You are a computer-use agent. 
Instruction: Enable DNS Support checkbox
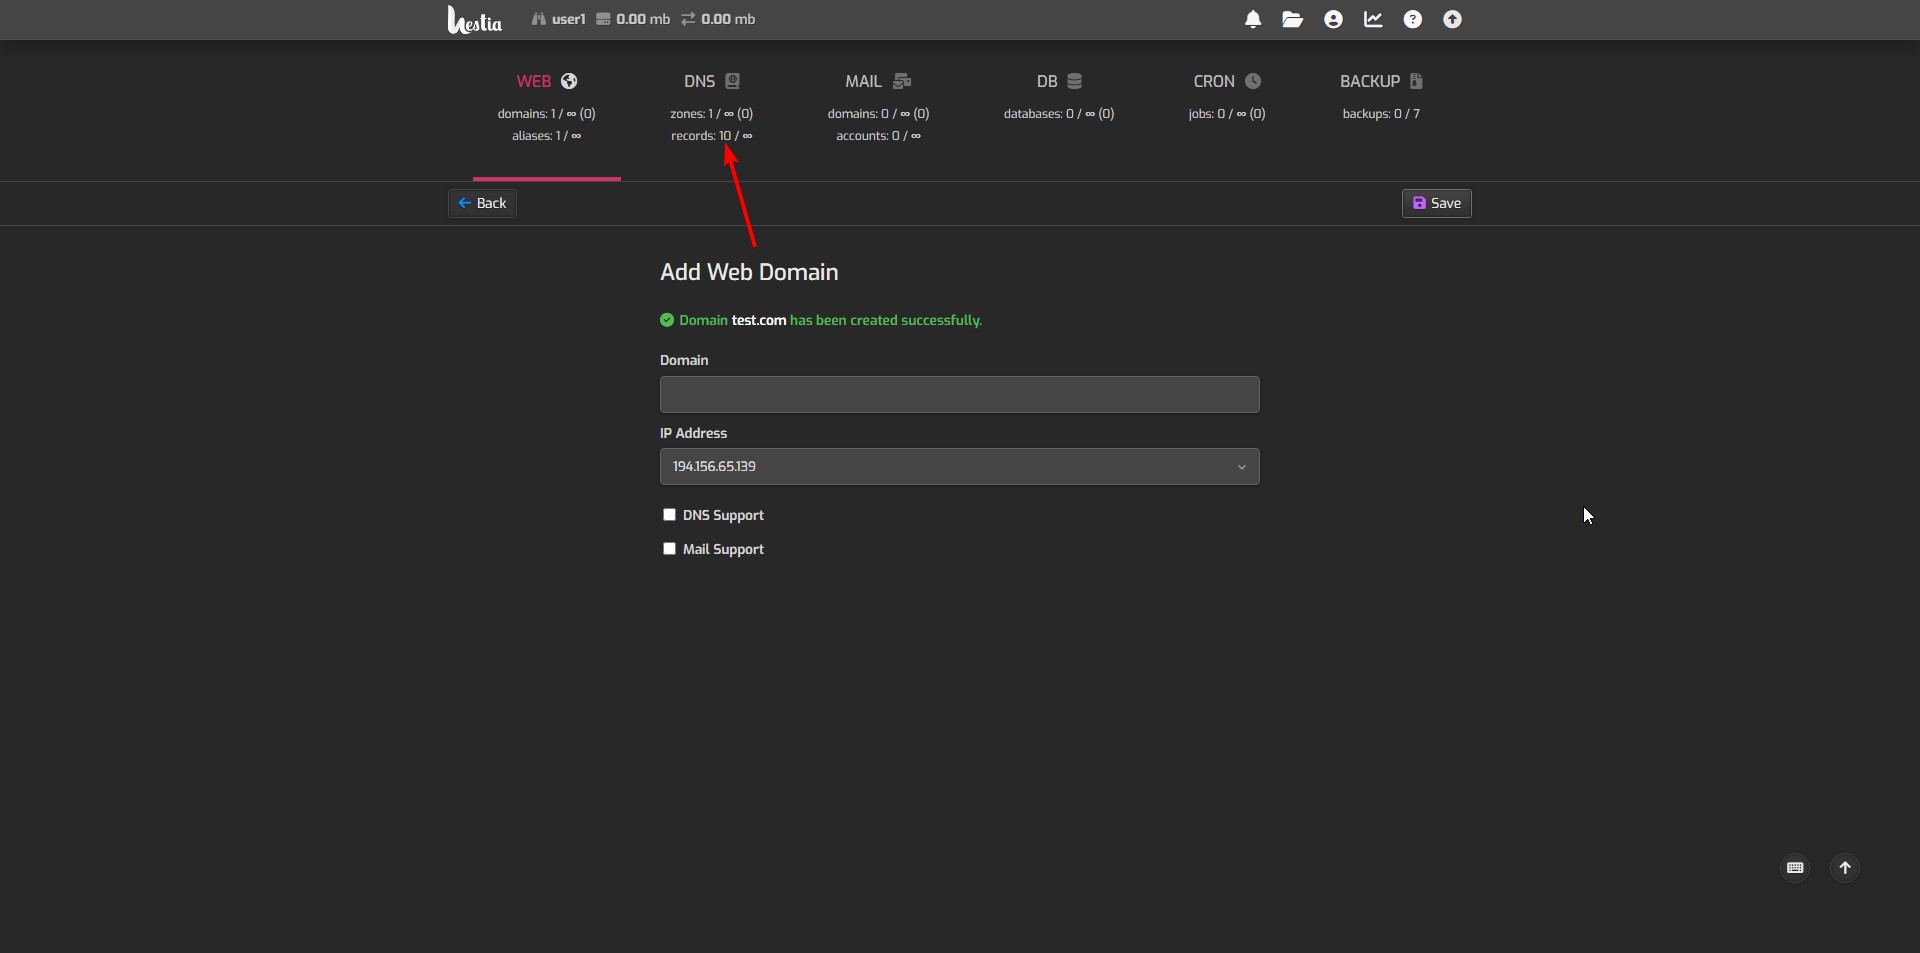point(669,515)
